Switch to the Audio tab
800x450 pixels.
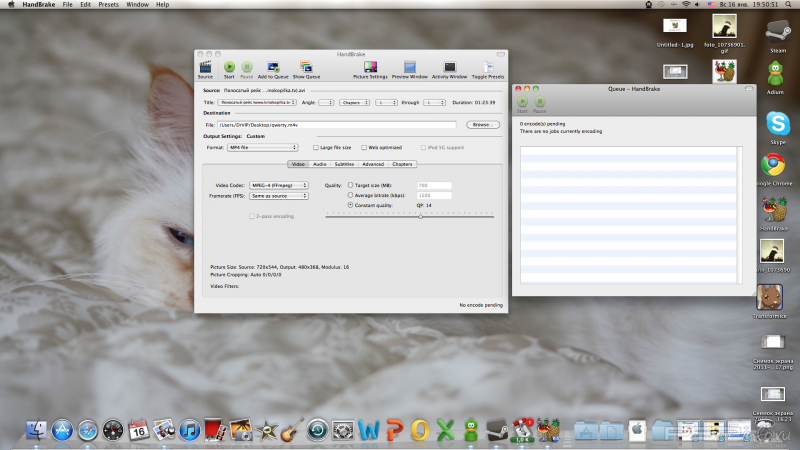319,164
